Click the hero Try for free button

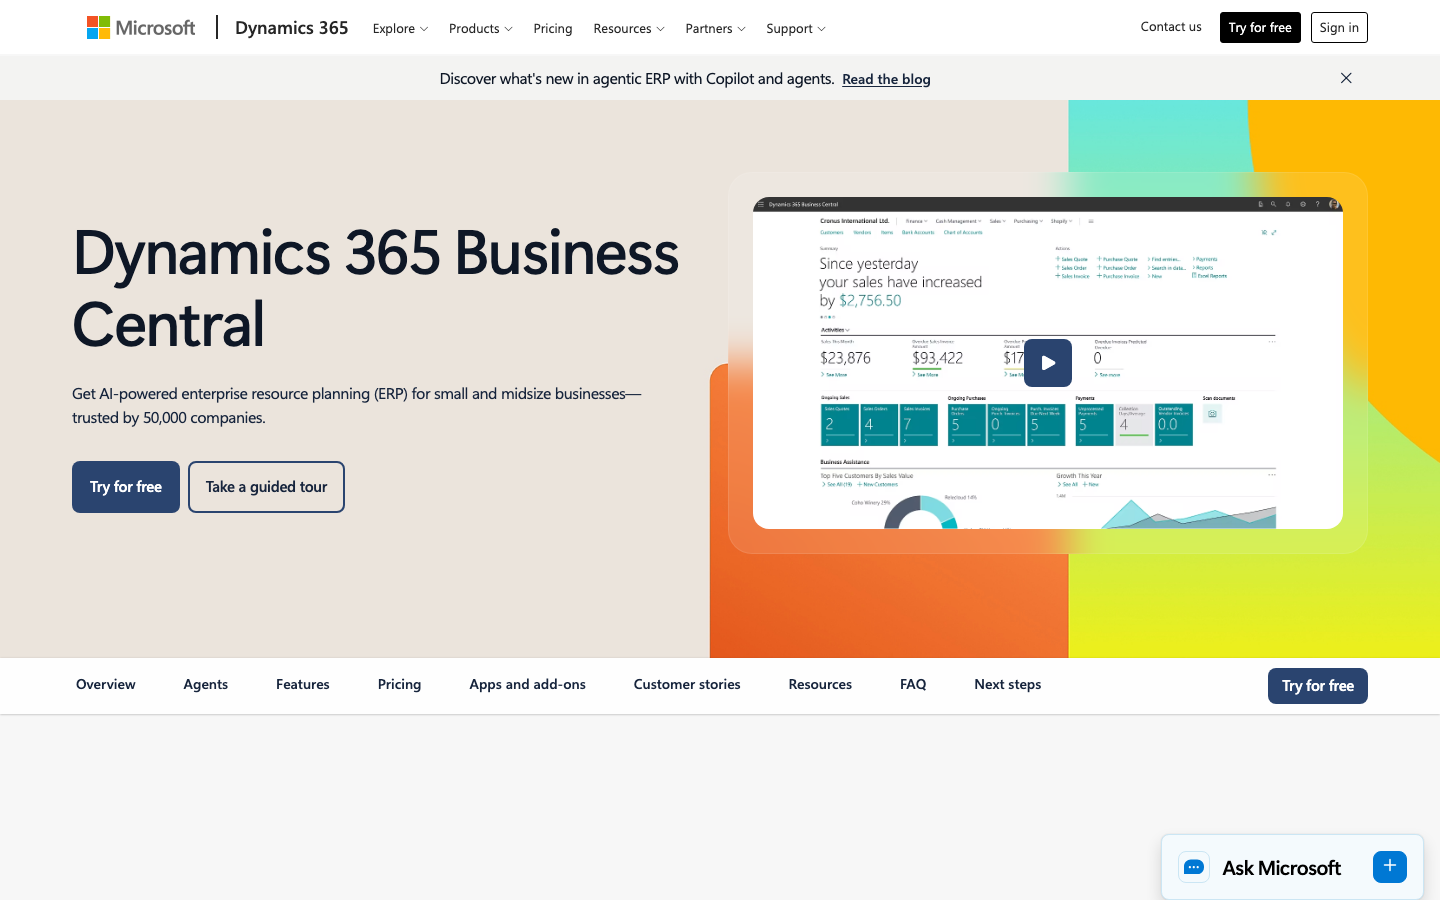126,487
